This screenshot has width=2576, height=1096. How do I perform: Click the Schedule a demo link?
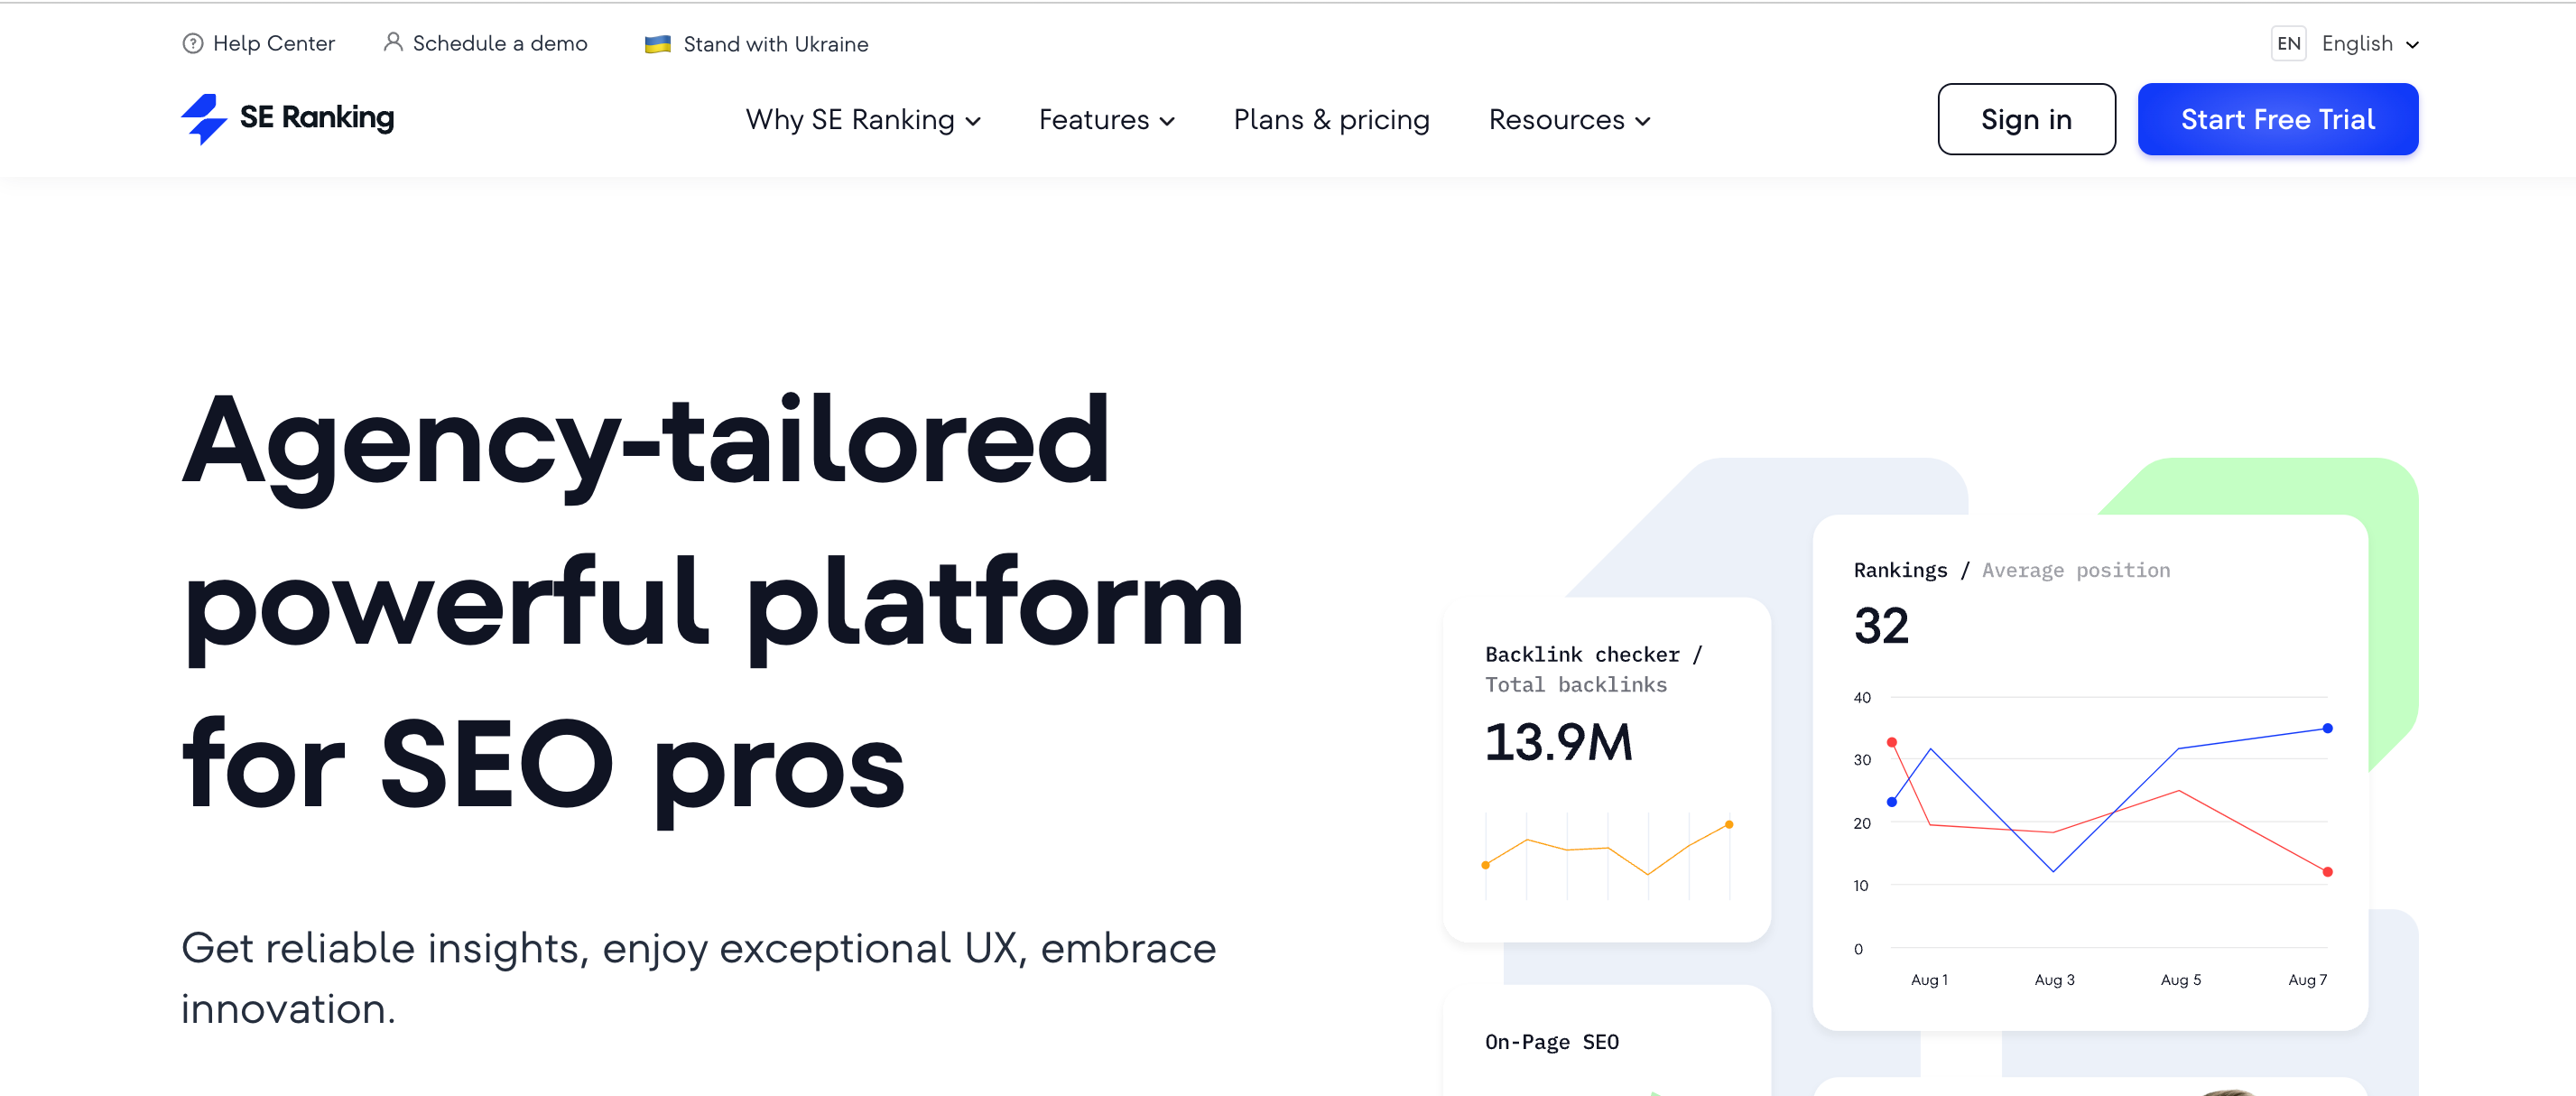tap(499, 44)
